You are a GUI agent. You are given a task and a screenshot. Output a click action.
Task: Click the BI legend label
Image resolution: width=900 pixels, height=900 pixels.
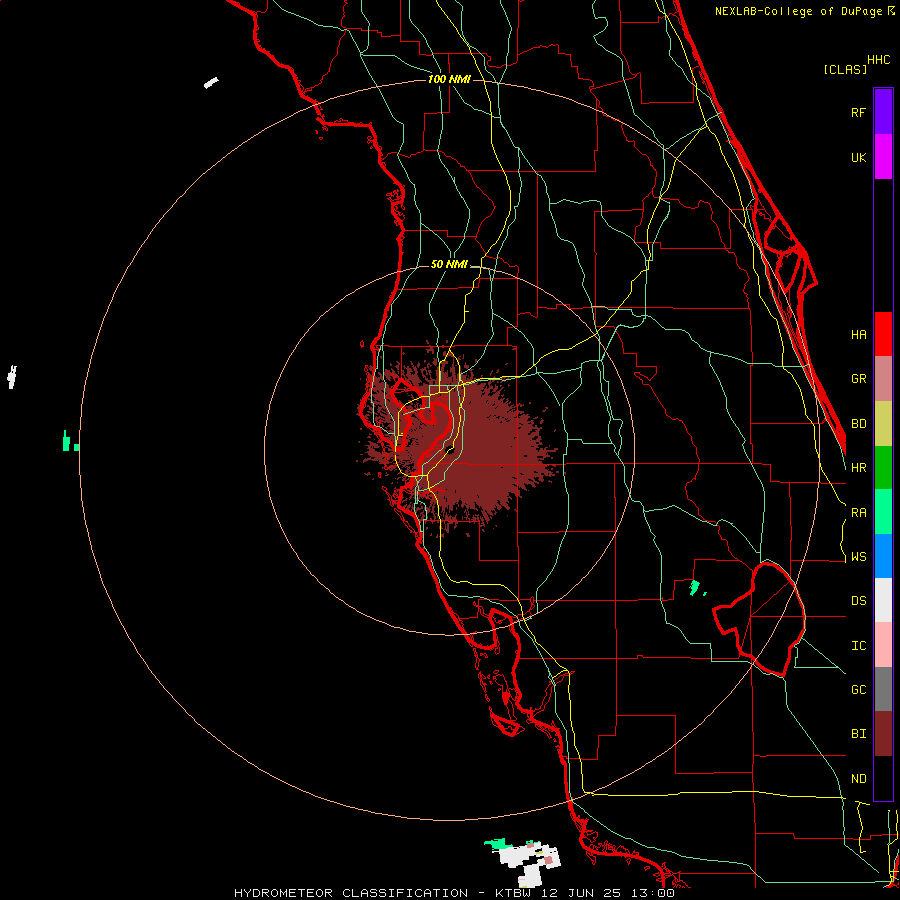pos(858,734)
